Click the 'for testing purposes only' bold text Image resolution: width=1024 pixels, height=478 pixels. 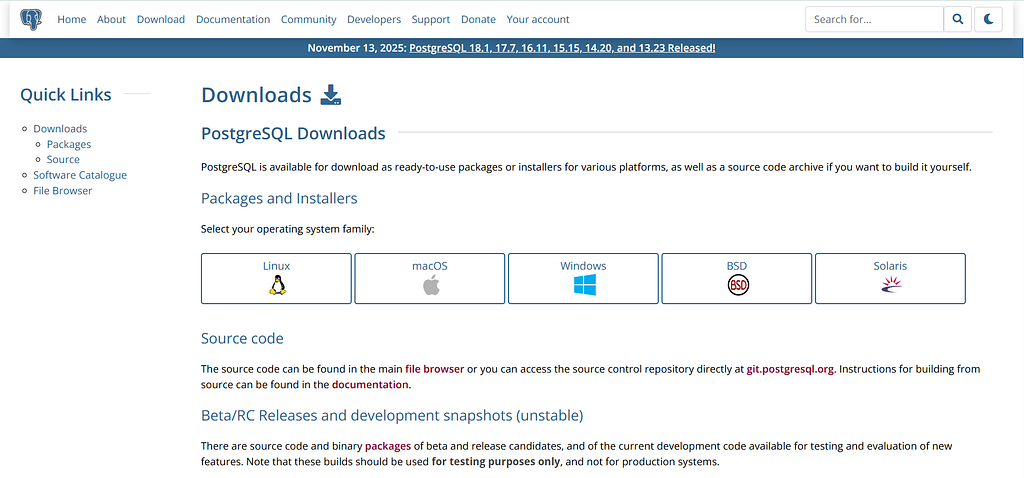[x=496, y=462]
